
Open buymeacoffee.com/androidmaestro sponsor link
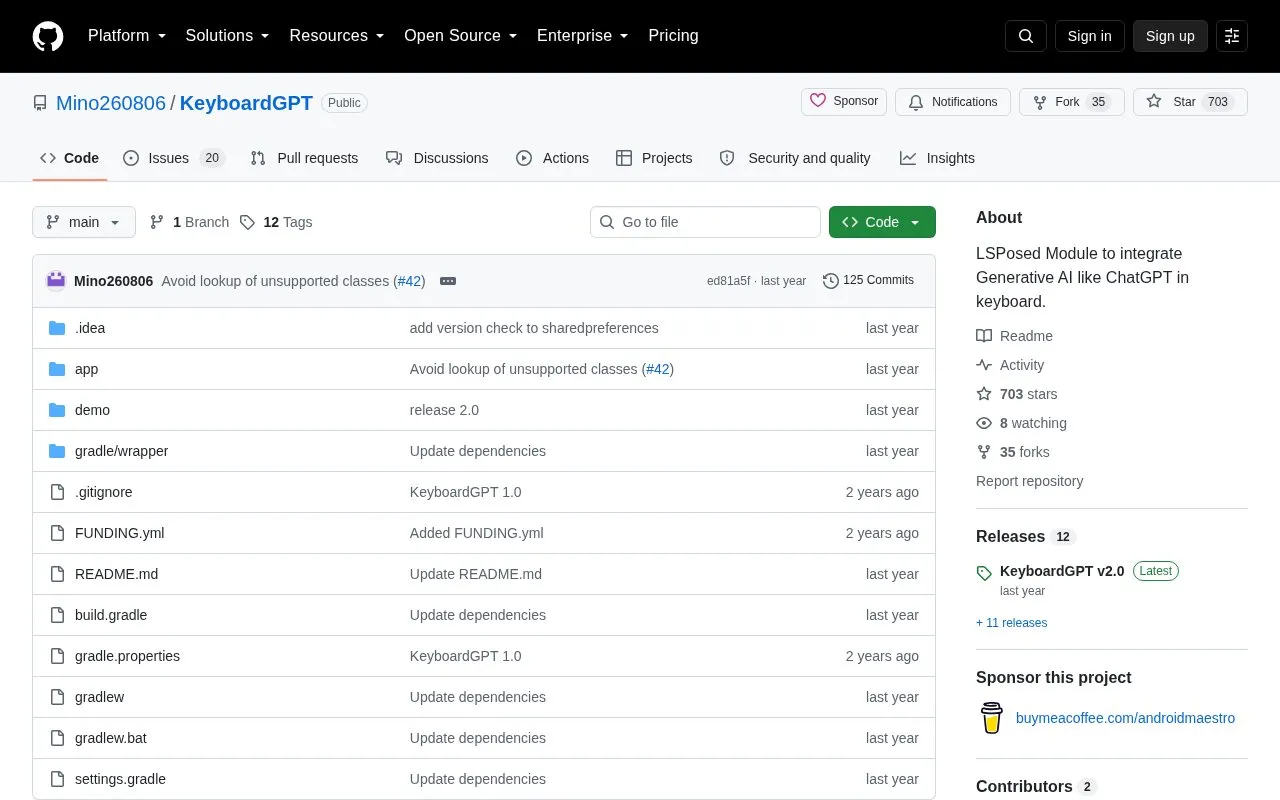coord(1125,718)
